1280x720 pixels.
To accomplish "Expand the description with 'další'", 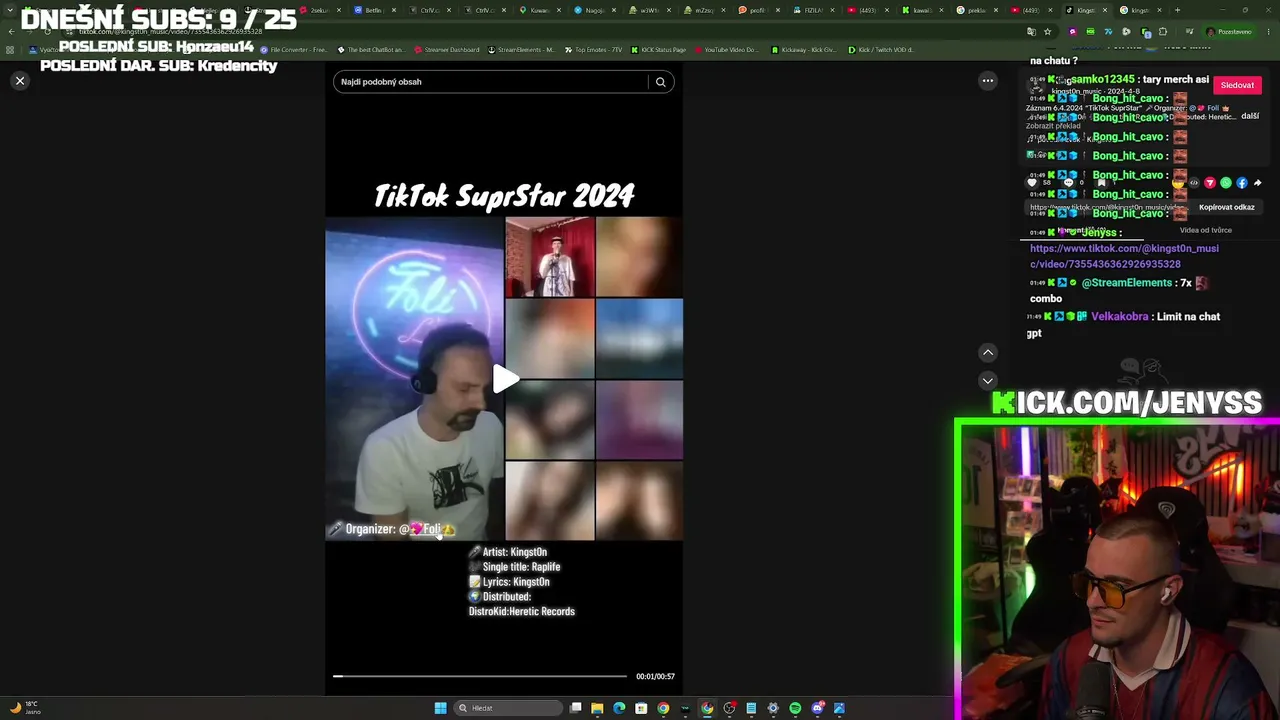I will 1250,116.
